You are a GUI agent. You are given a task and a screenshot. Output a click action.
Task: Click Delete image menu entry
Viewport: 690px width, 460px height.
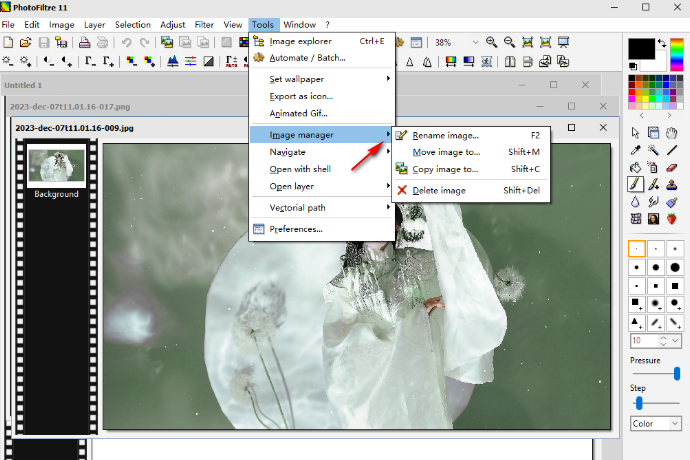[439, 190]
